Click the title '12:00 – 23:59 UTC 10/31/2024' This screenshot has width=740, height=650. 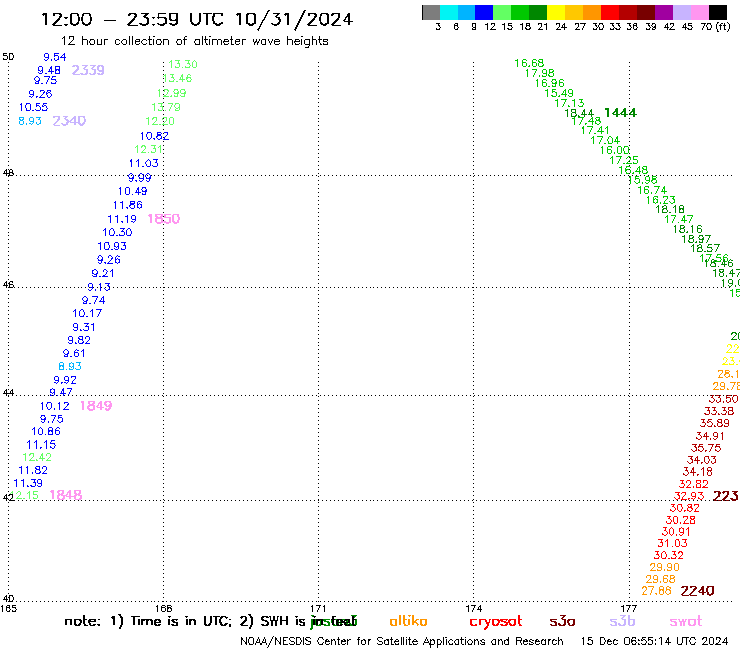tap(197, 19)
